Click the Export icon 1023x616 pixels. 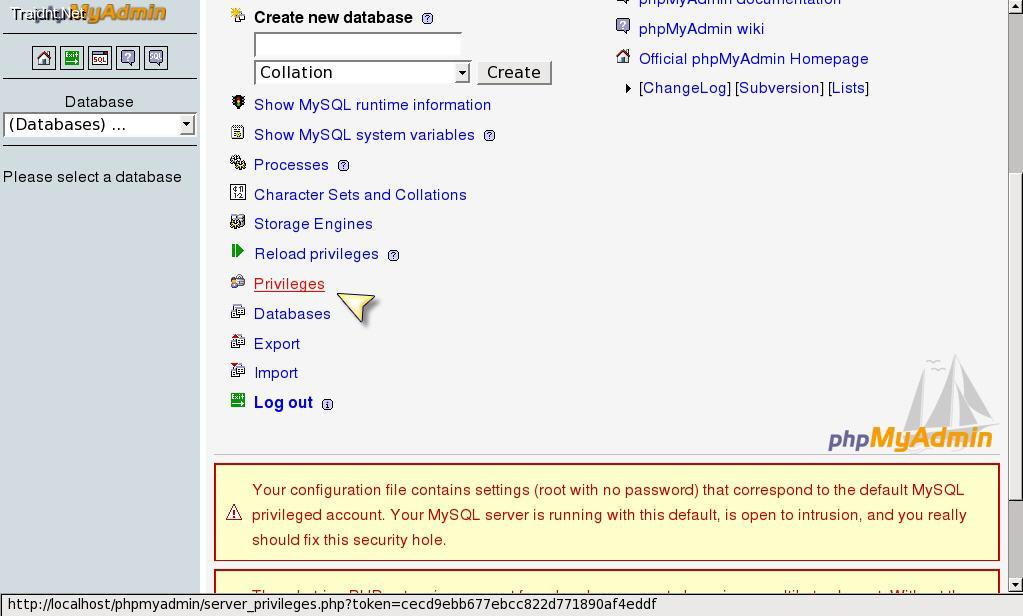(x=237, y=341)
